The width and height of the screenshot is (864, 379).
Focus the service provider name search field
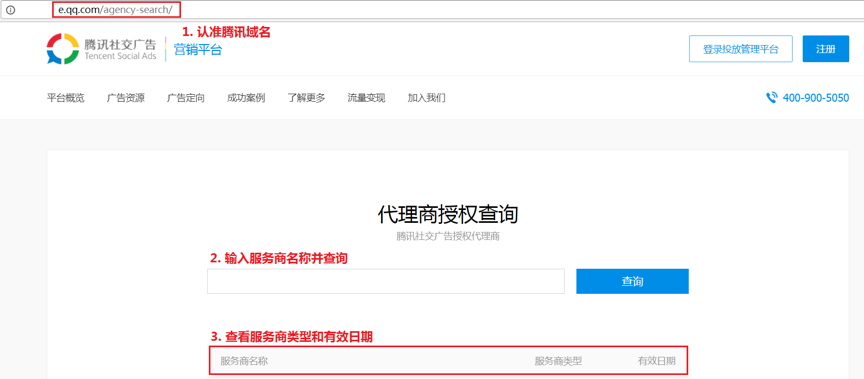click(386, 281)
